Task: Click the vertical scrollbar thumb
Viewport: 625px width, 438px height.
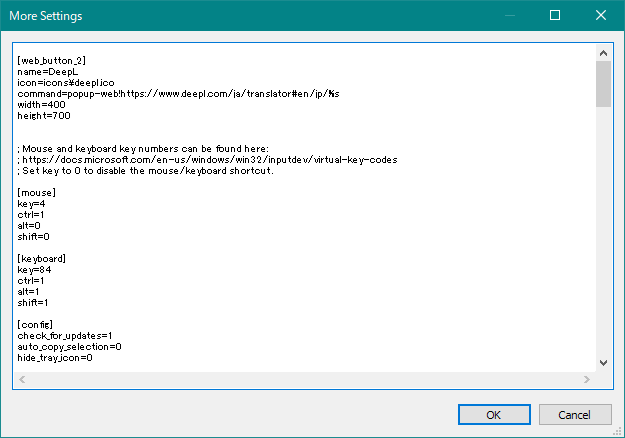Action: click(603, 84)
